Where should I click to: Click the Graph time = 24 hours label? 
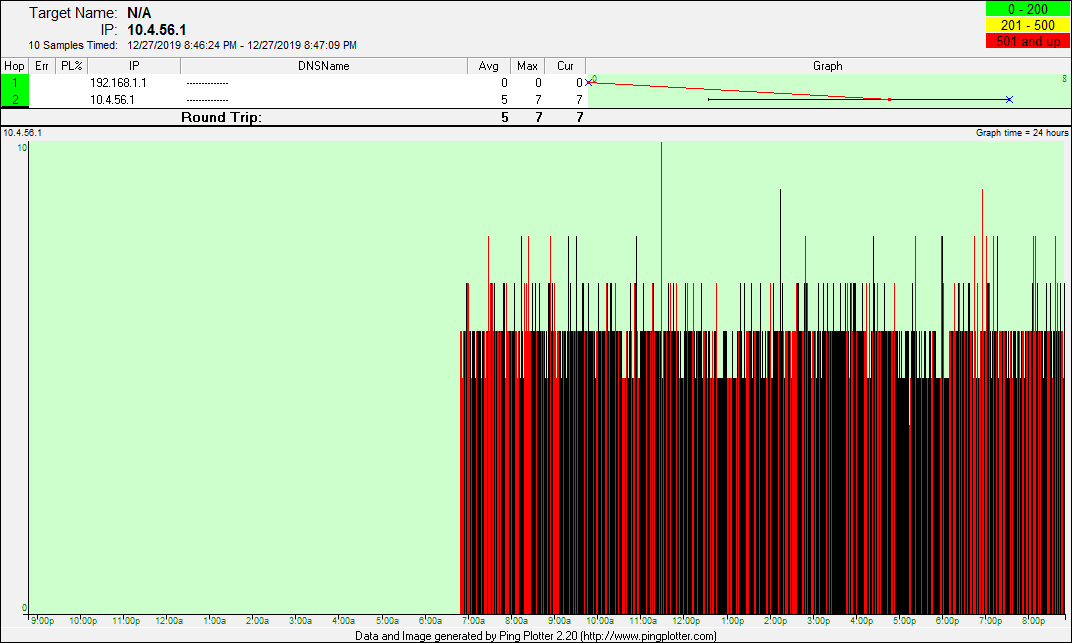pyautogui.click(x=1022, y=133)
